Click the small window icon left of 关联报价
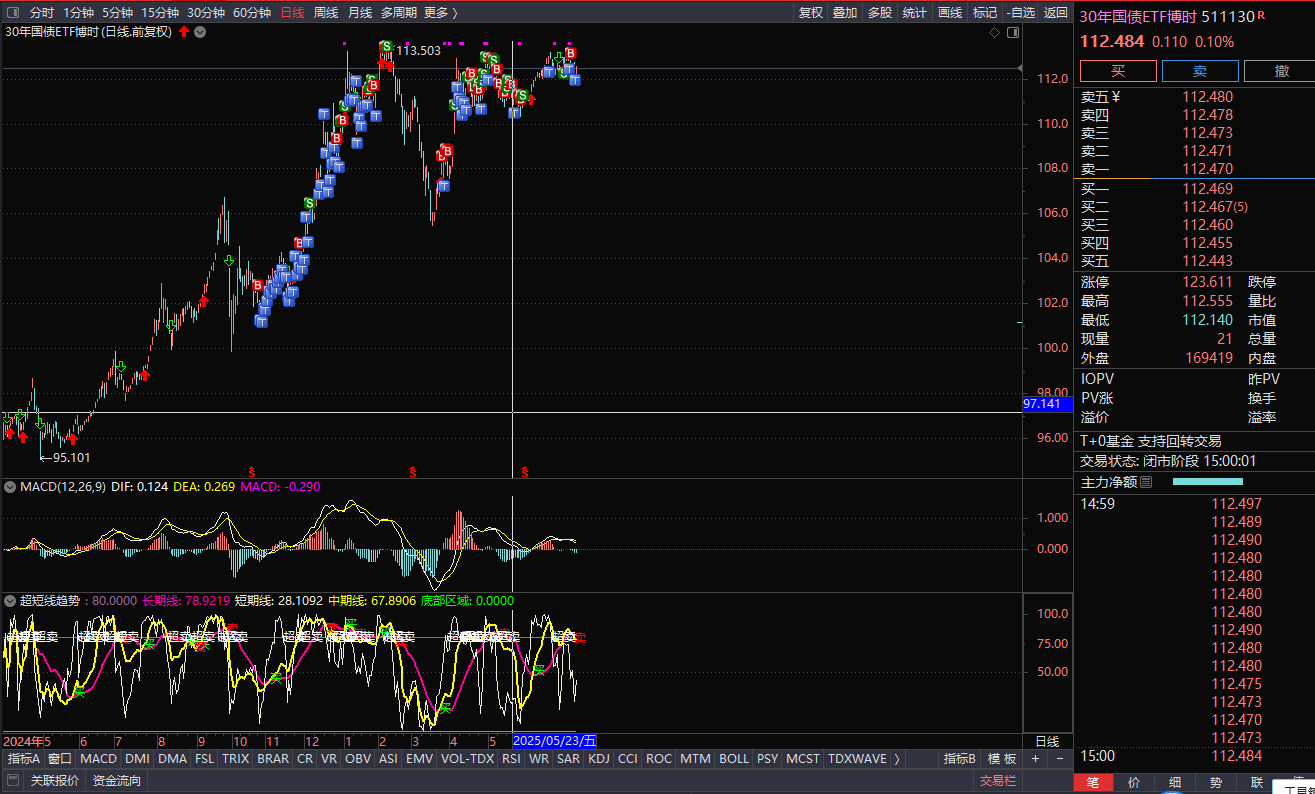This screenshot has width=1315, height=794. pos(13,780)
